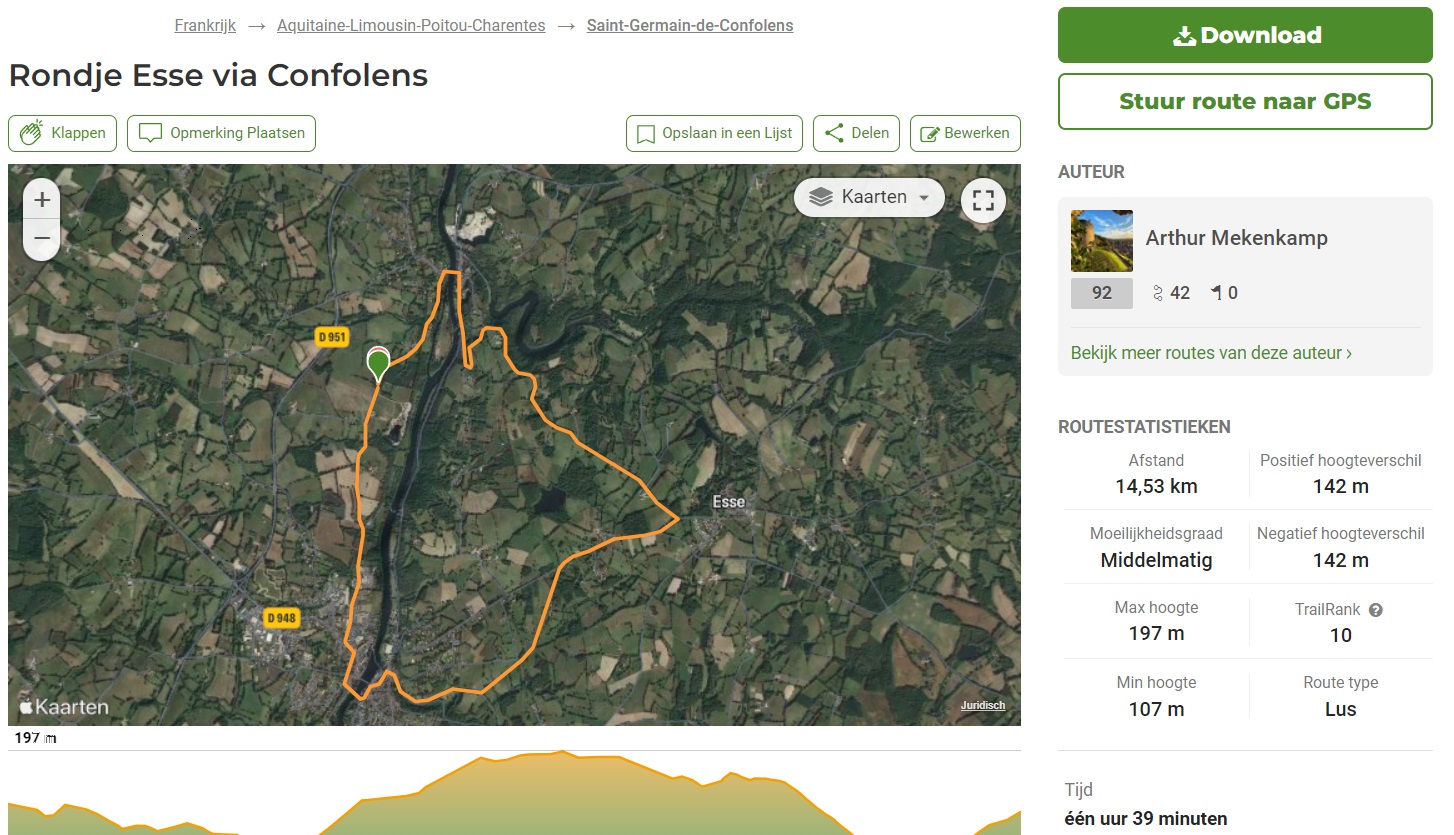The height and width of the screenshot is (835, 1454).
Task: Open Saint-Germain-de-Confolens breadcrumb
Action: coord(690,26)
